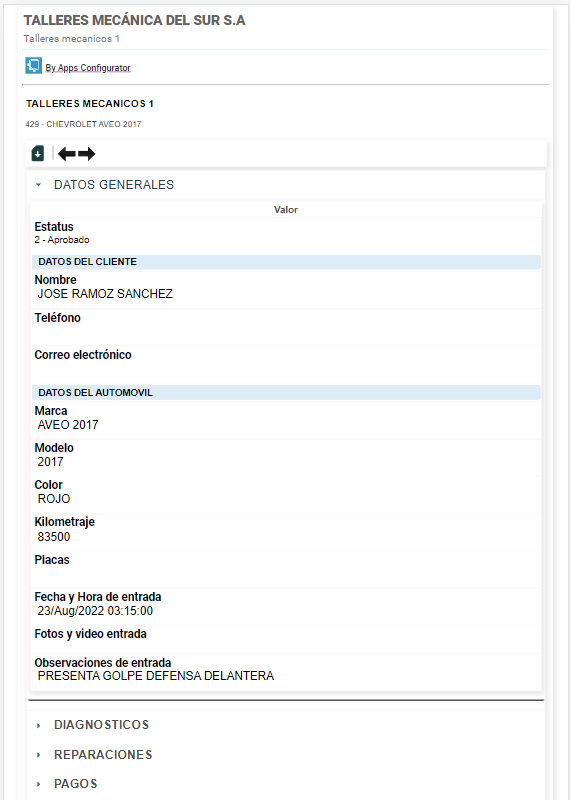The height and width of the screenshot is (800, 571).
Task: Expand the REPARACIONES section
Action: pyautogui.click(x=103, y=755)
